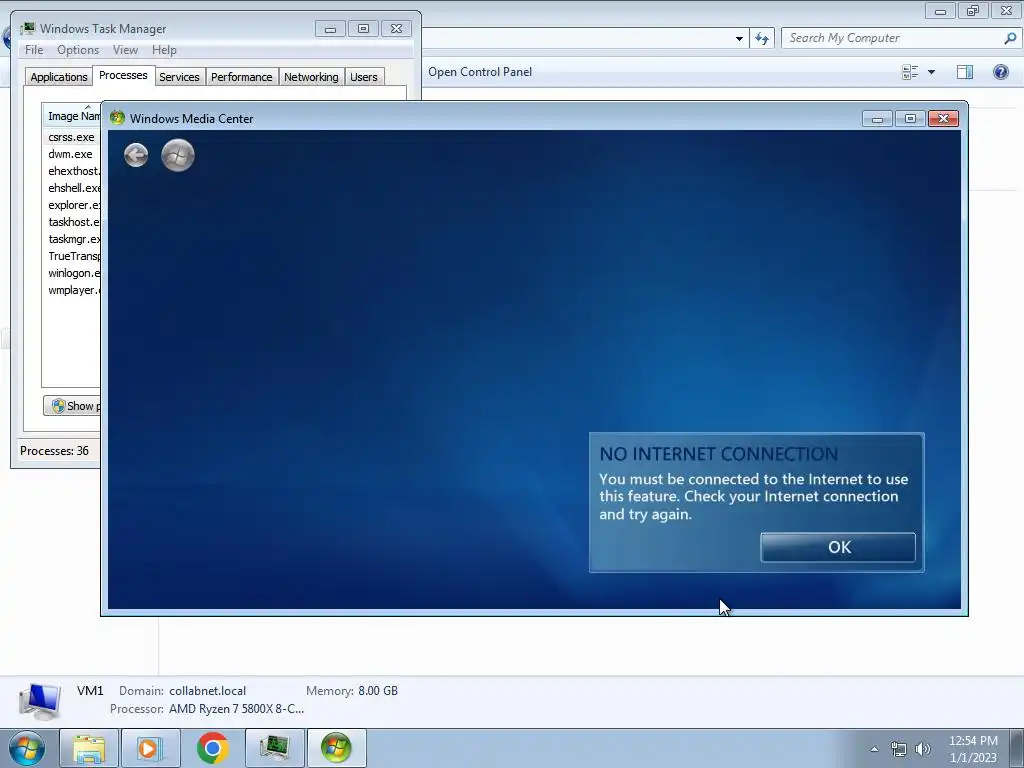Toggle the Explorer preview pane
The height and width of the screenshot is (768, 1024).
[965, 72]
